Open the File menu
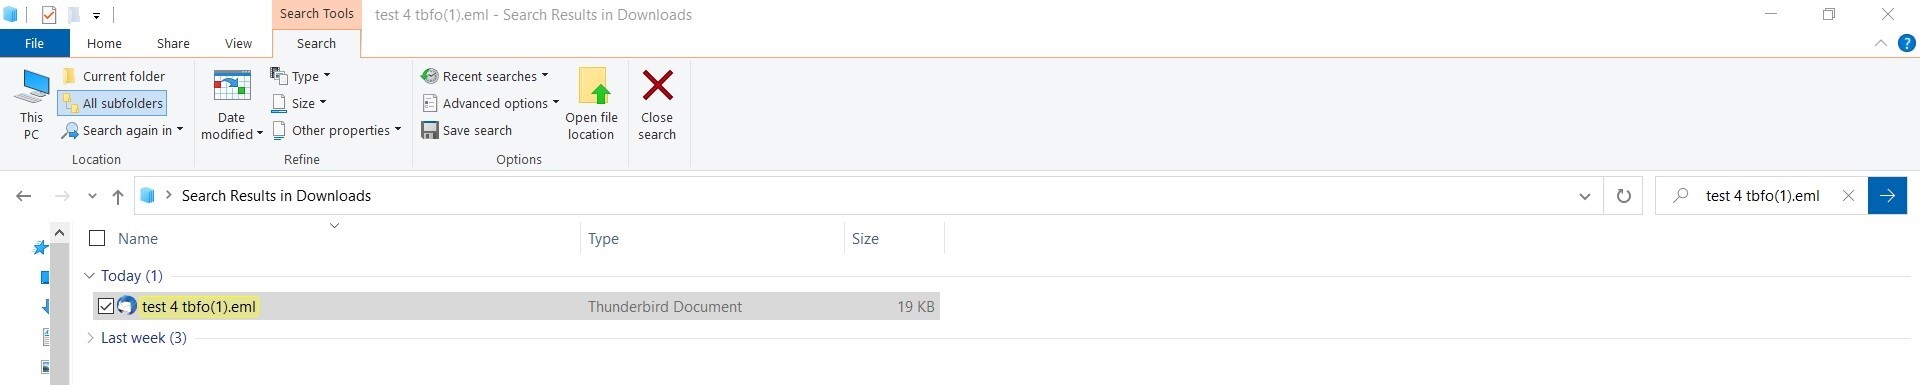Viewport: 1920px width, 385px height. click(34, 43)
